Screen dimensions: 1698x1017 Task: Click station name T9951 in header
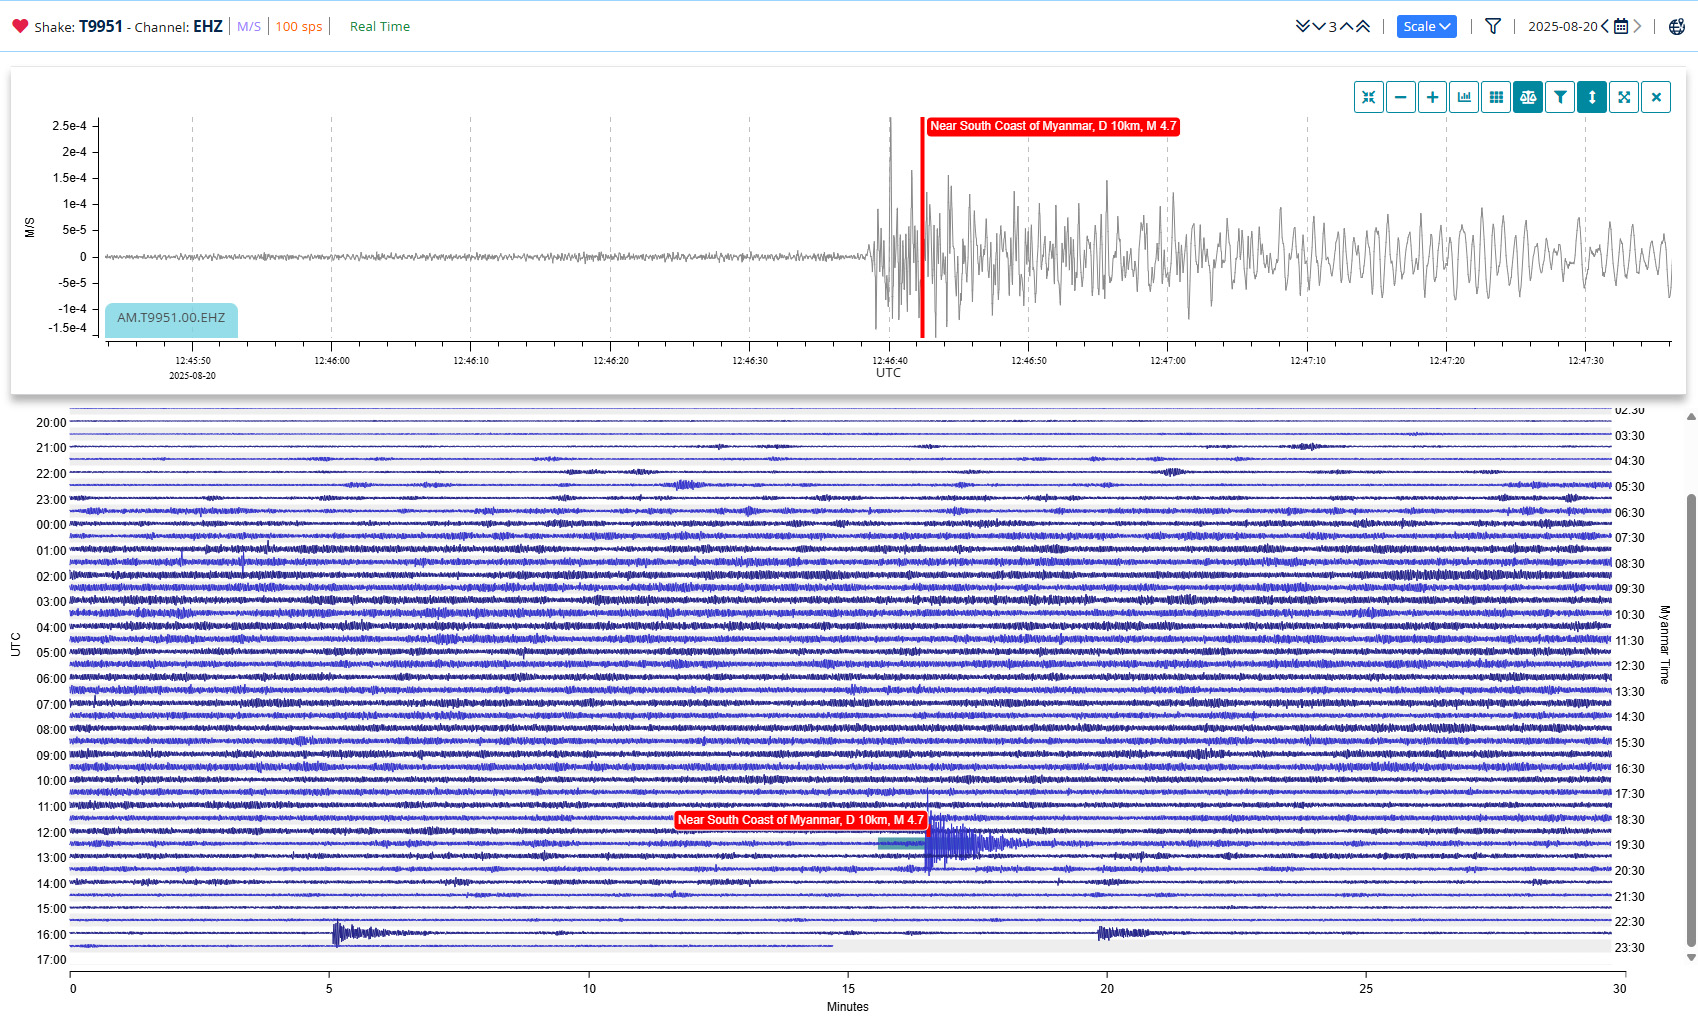pyautogui.click(x=101, y=26)
